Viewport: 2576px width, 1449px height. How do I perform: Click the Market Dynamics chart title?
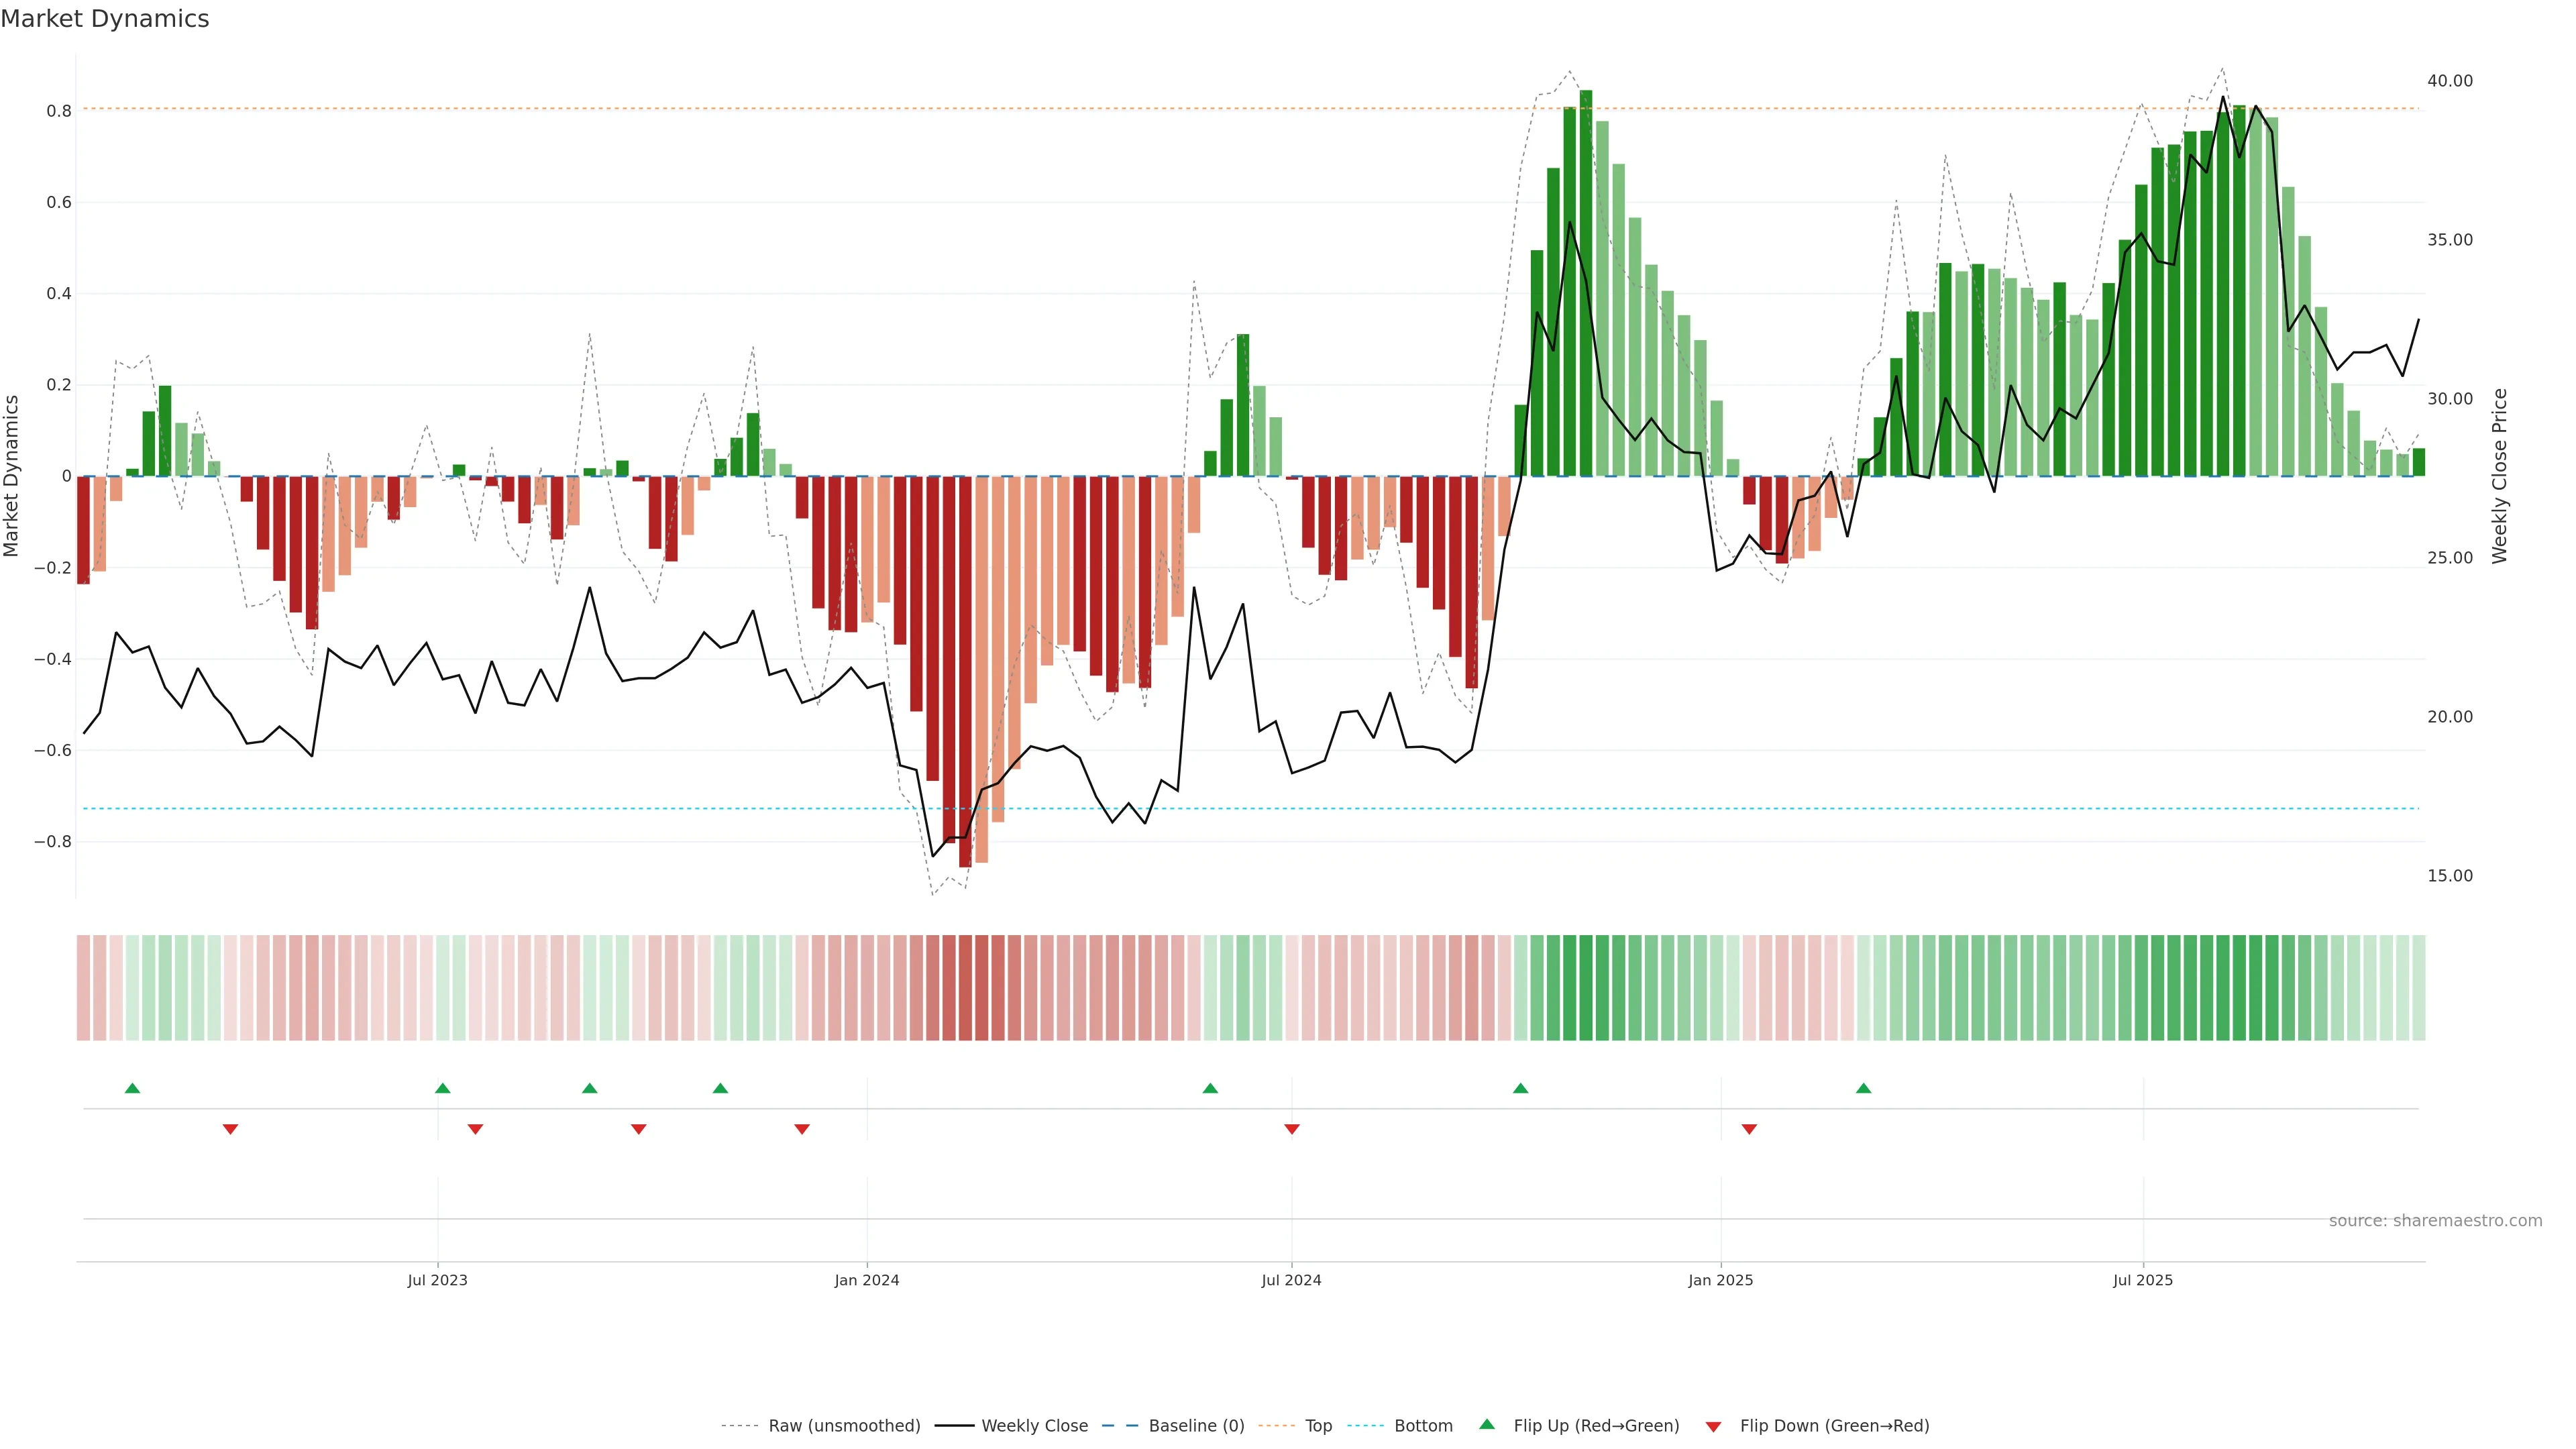[x=105, y=19]
